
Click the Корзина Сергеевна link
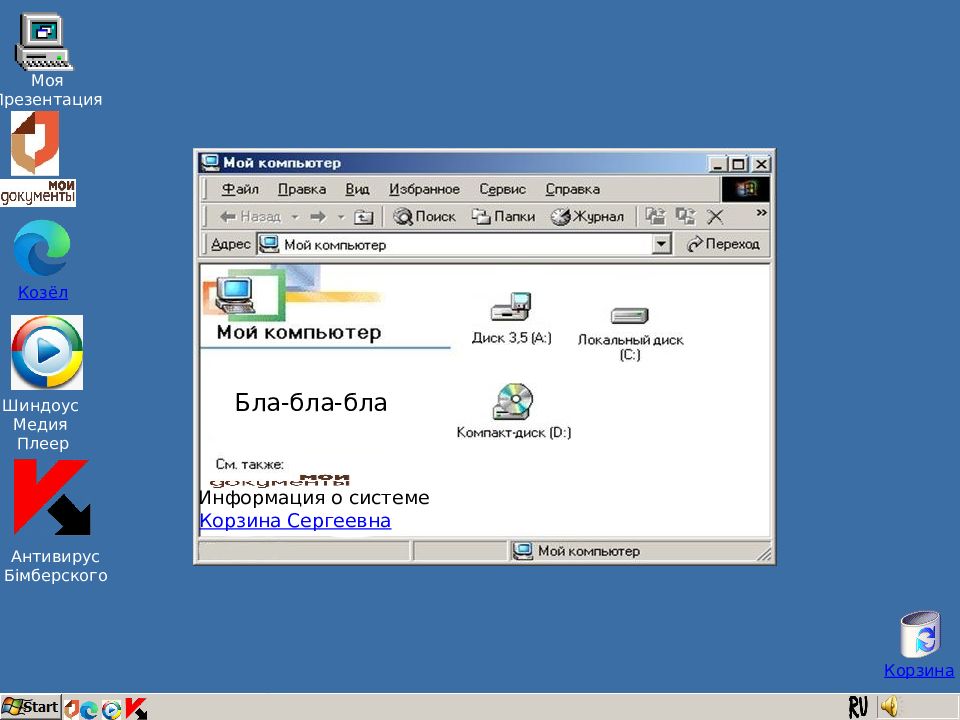[x=295, y=521]
